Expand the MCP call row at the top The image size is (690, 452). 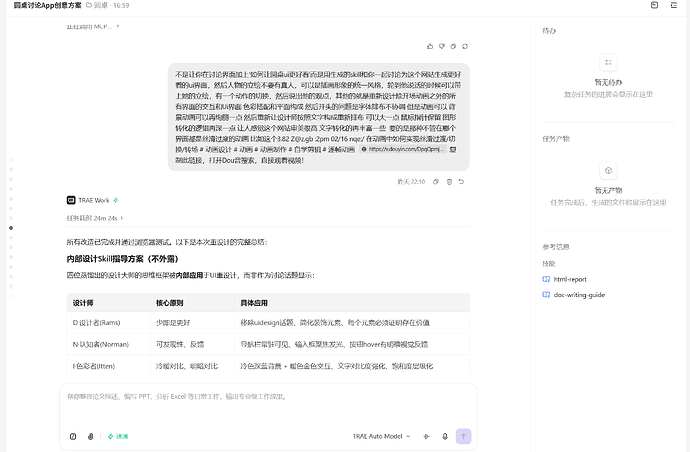(x=93, y=26)
